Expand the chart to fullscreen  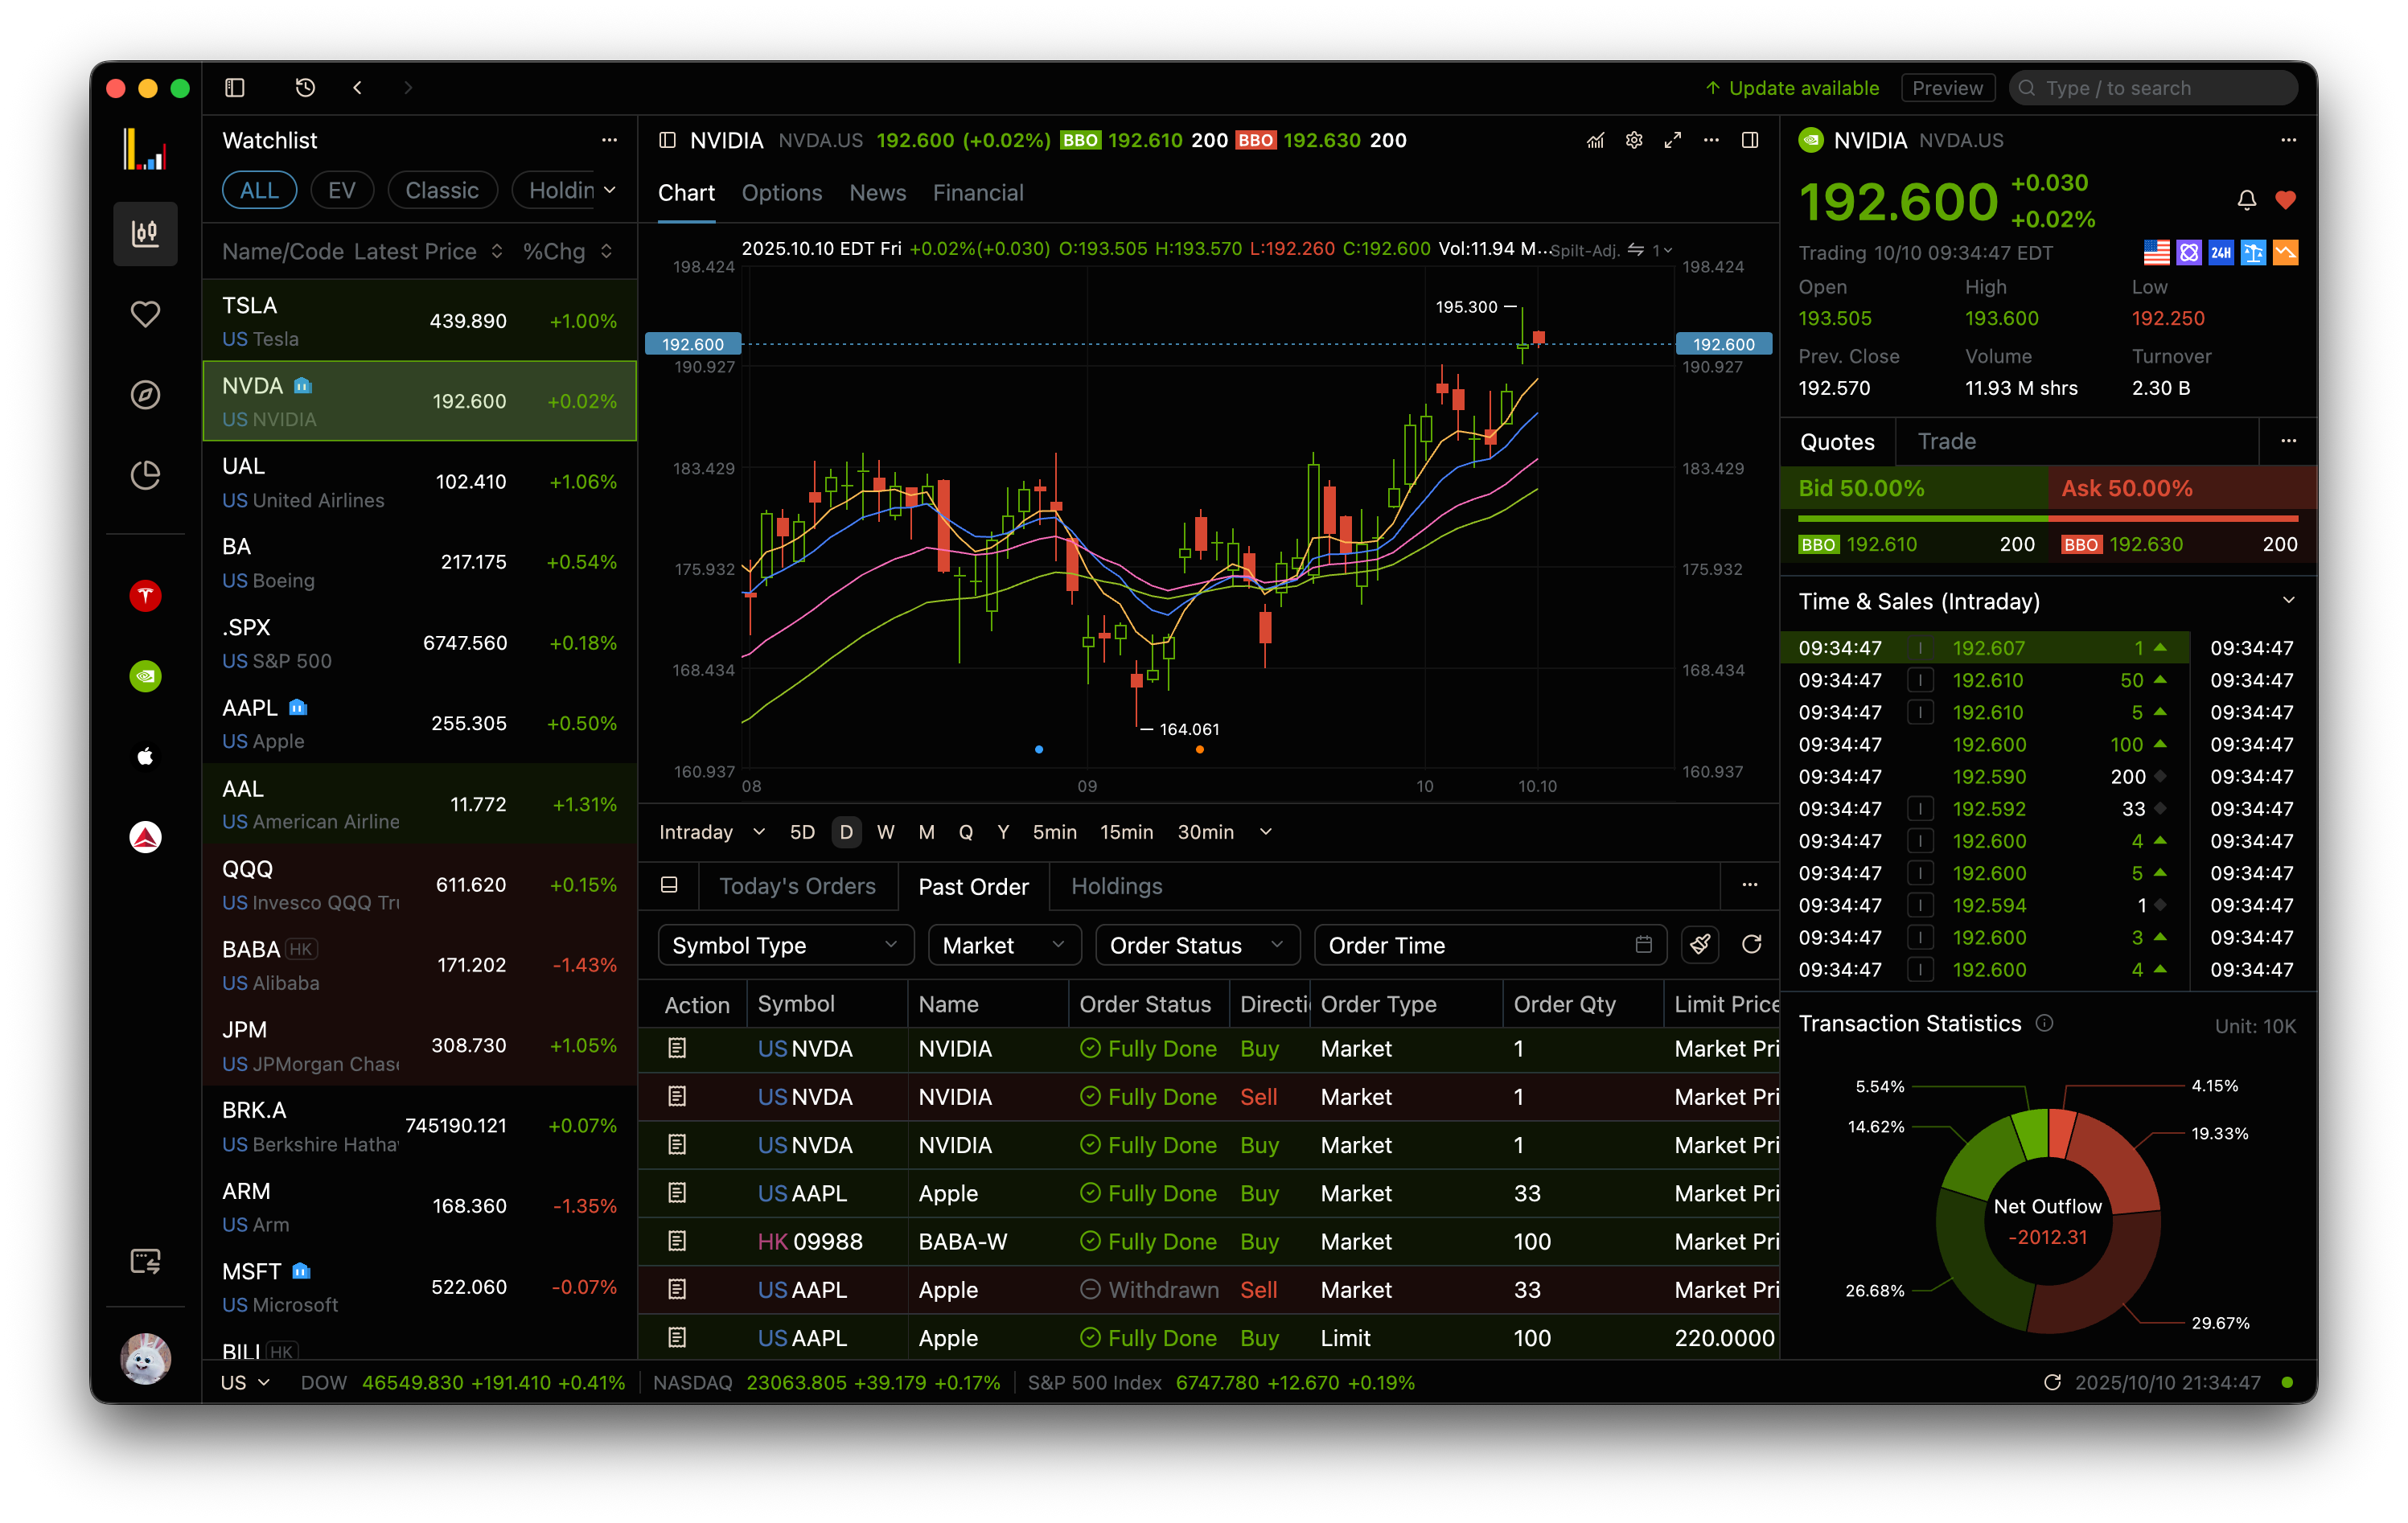click(1673, 141)
